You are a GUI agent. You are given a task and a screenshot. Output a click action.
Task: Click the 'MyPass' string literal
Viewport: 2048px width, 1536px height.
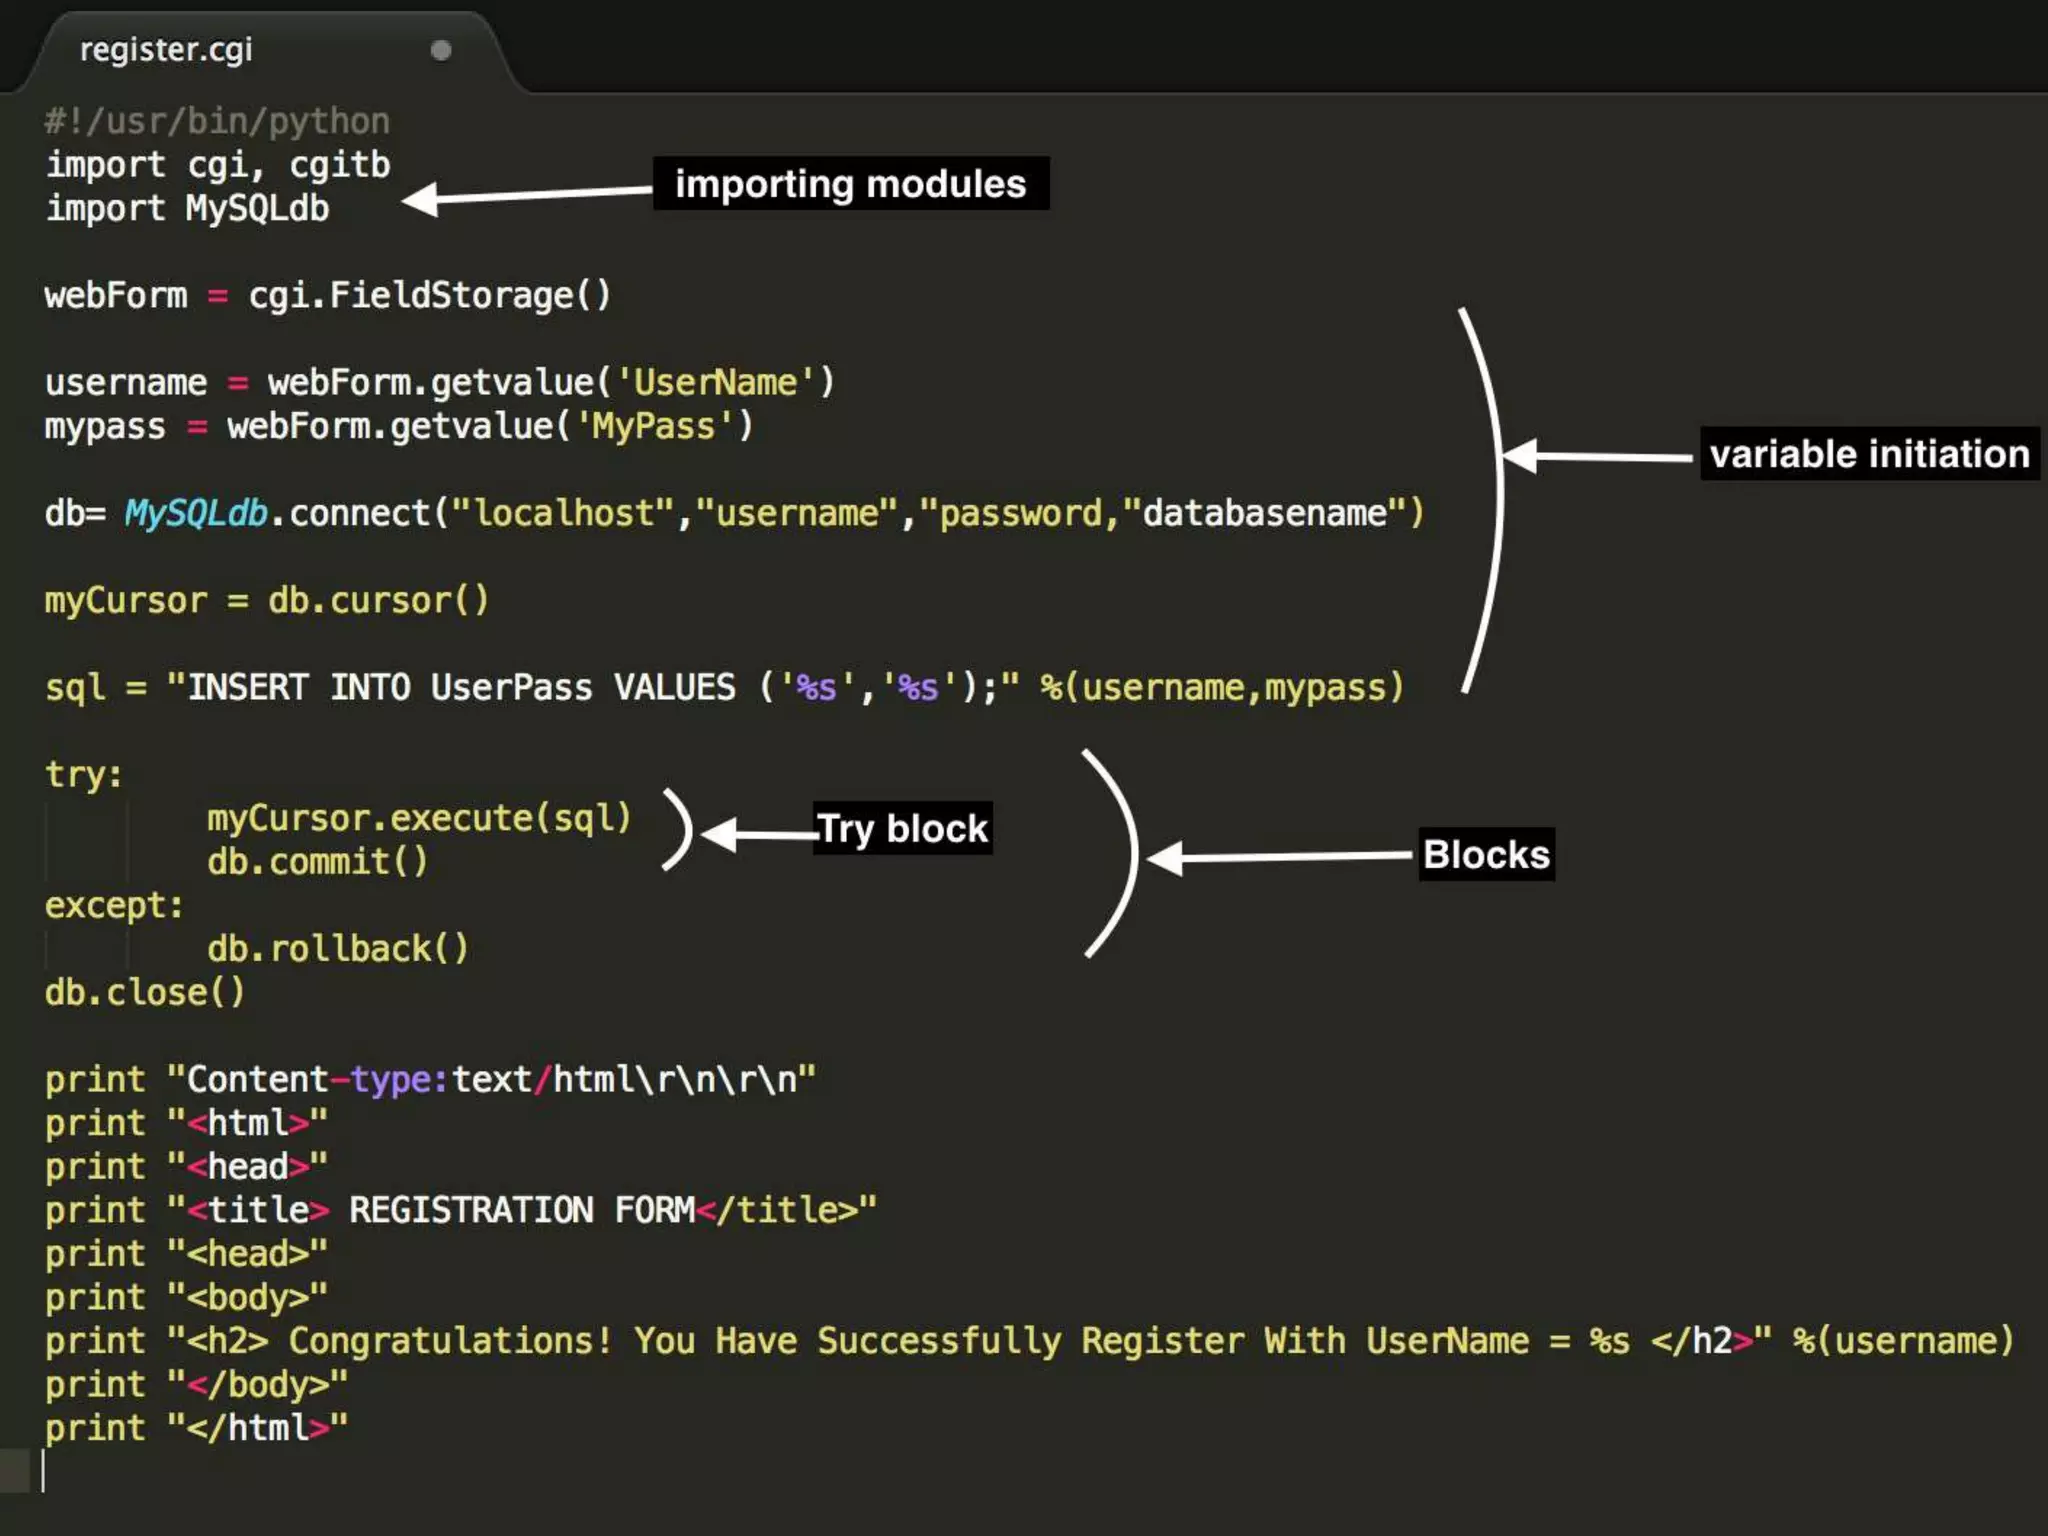[654, 427]
